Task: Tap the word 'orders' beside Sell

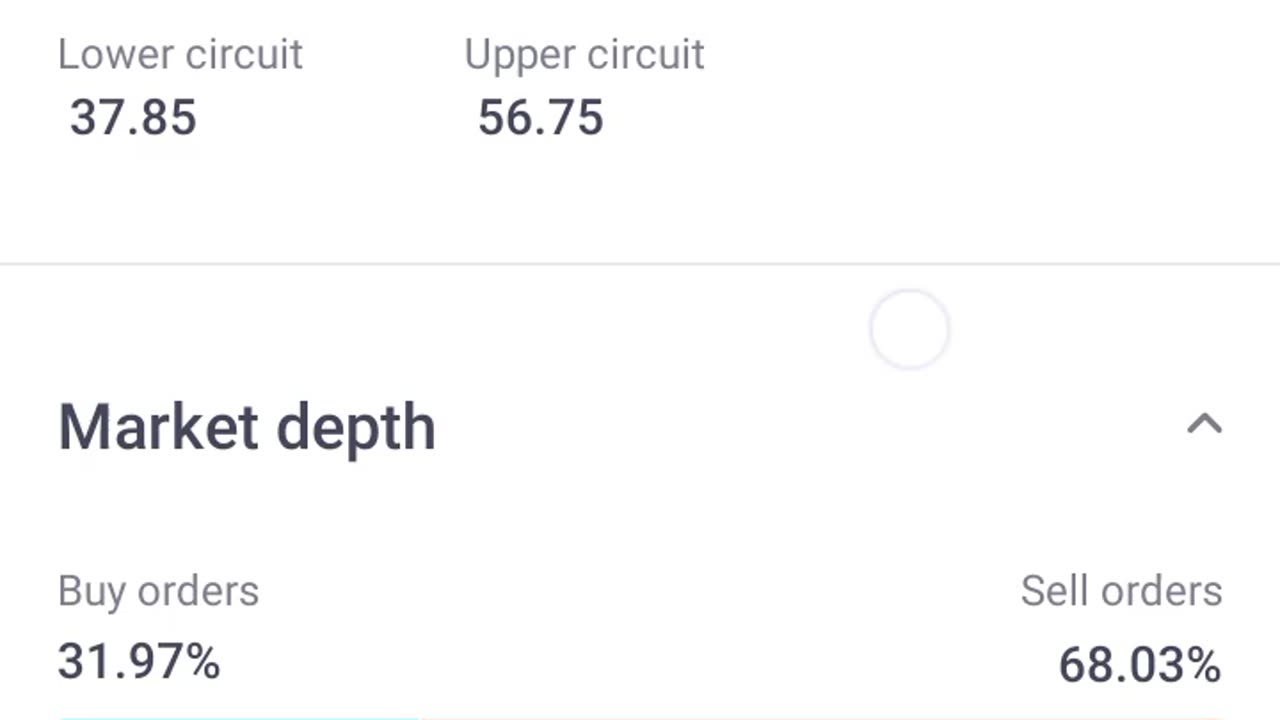Action: click(1162, 591)
